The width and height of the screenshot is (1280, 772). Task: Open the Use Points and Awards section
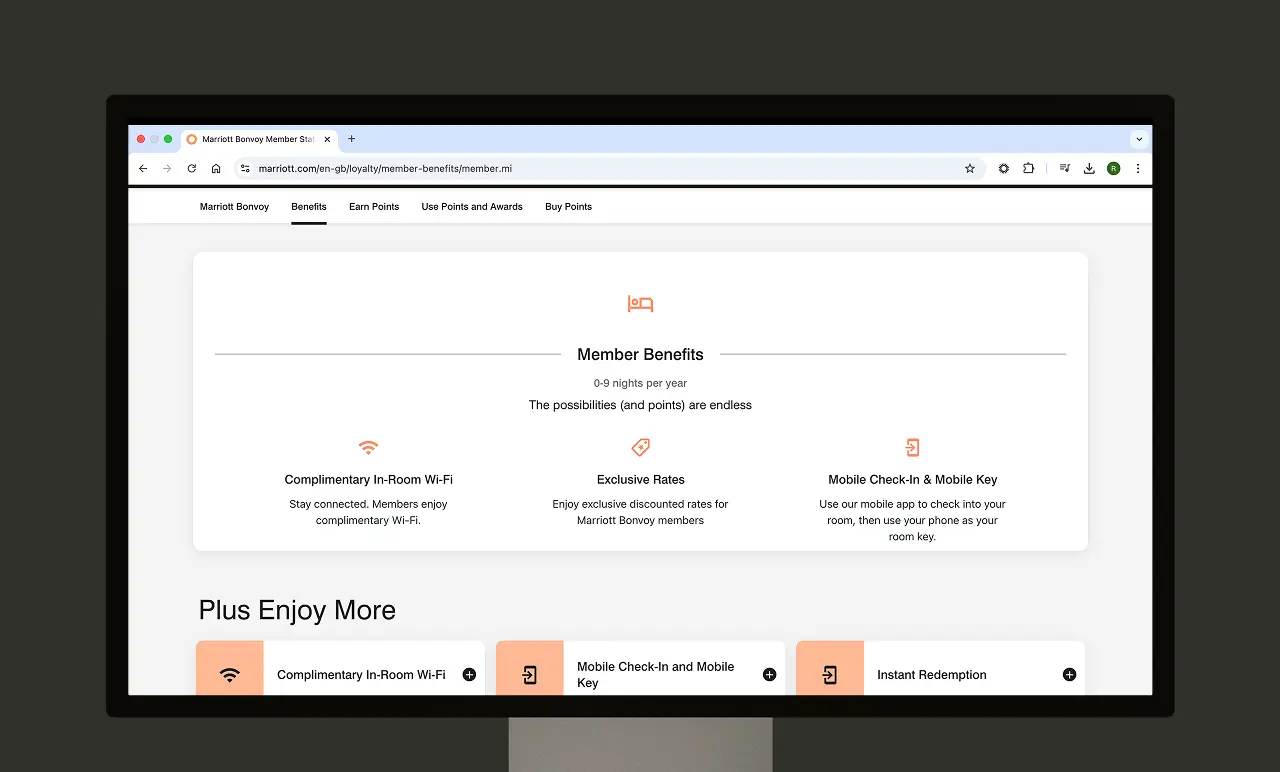point(471,206)
